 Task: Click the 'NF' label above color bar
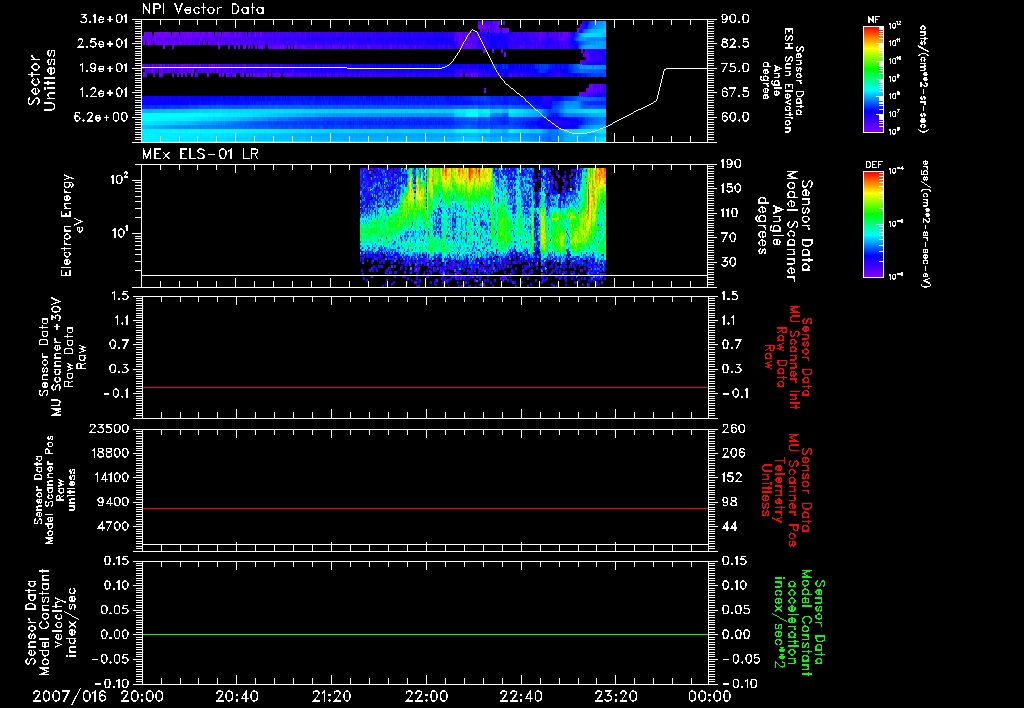point(873,20)
